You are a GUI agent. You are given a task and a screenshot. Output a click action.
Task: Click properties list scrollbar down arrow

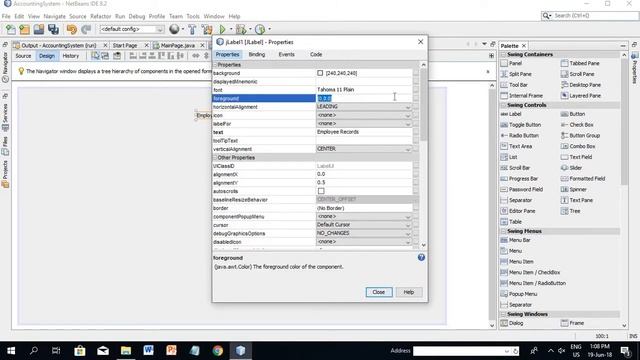pos(423,245)
